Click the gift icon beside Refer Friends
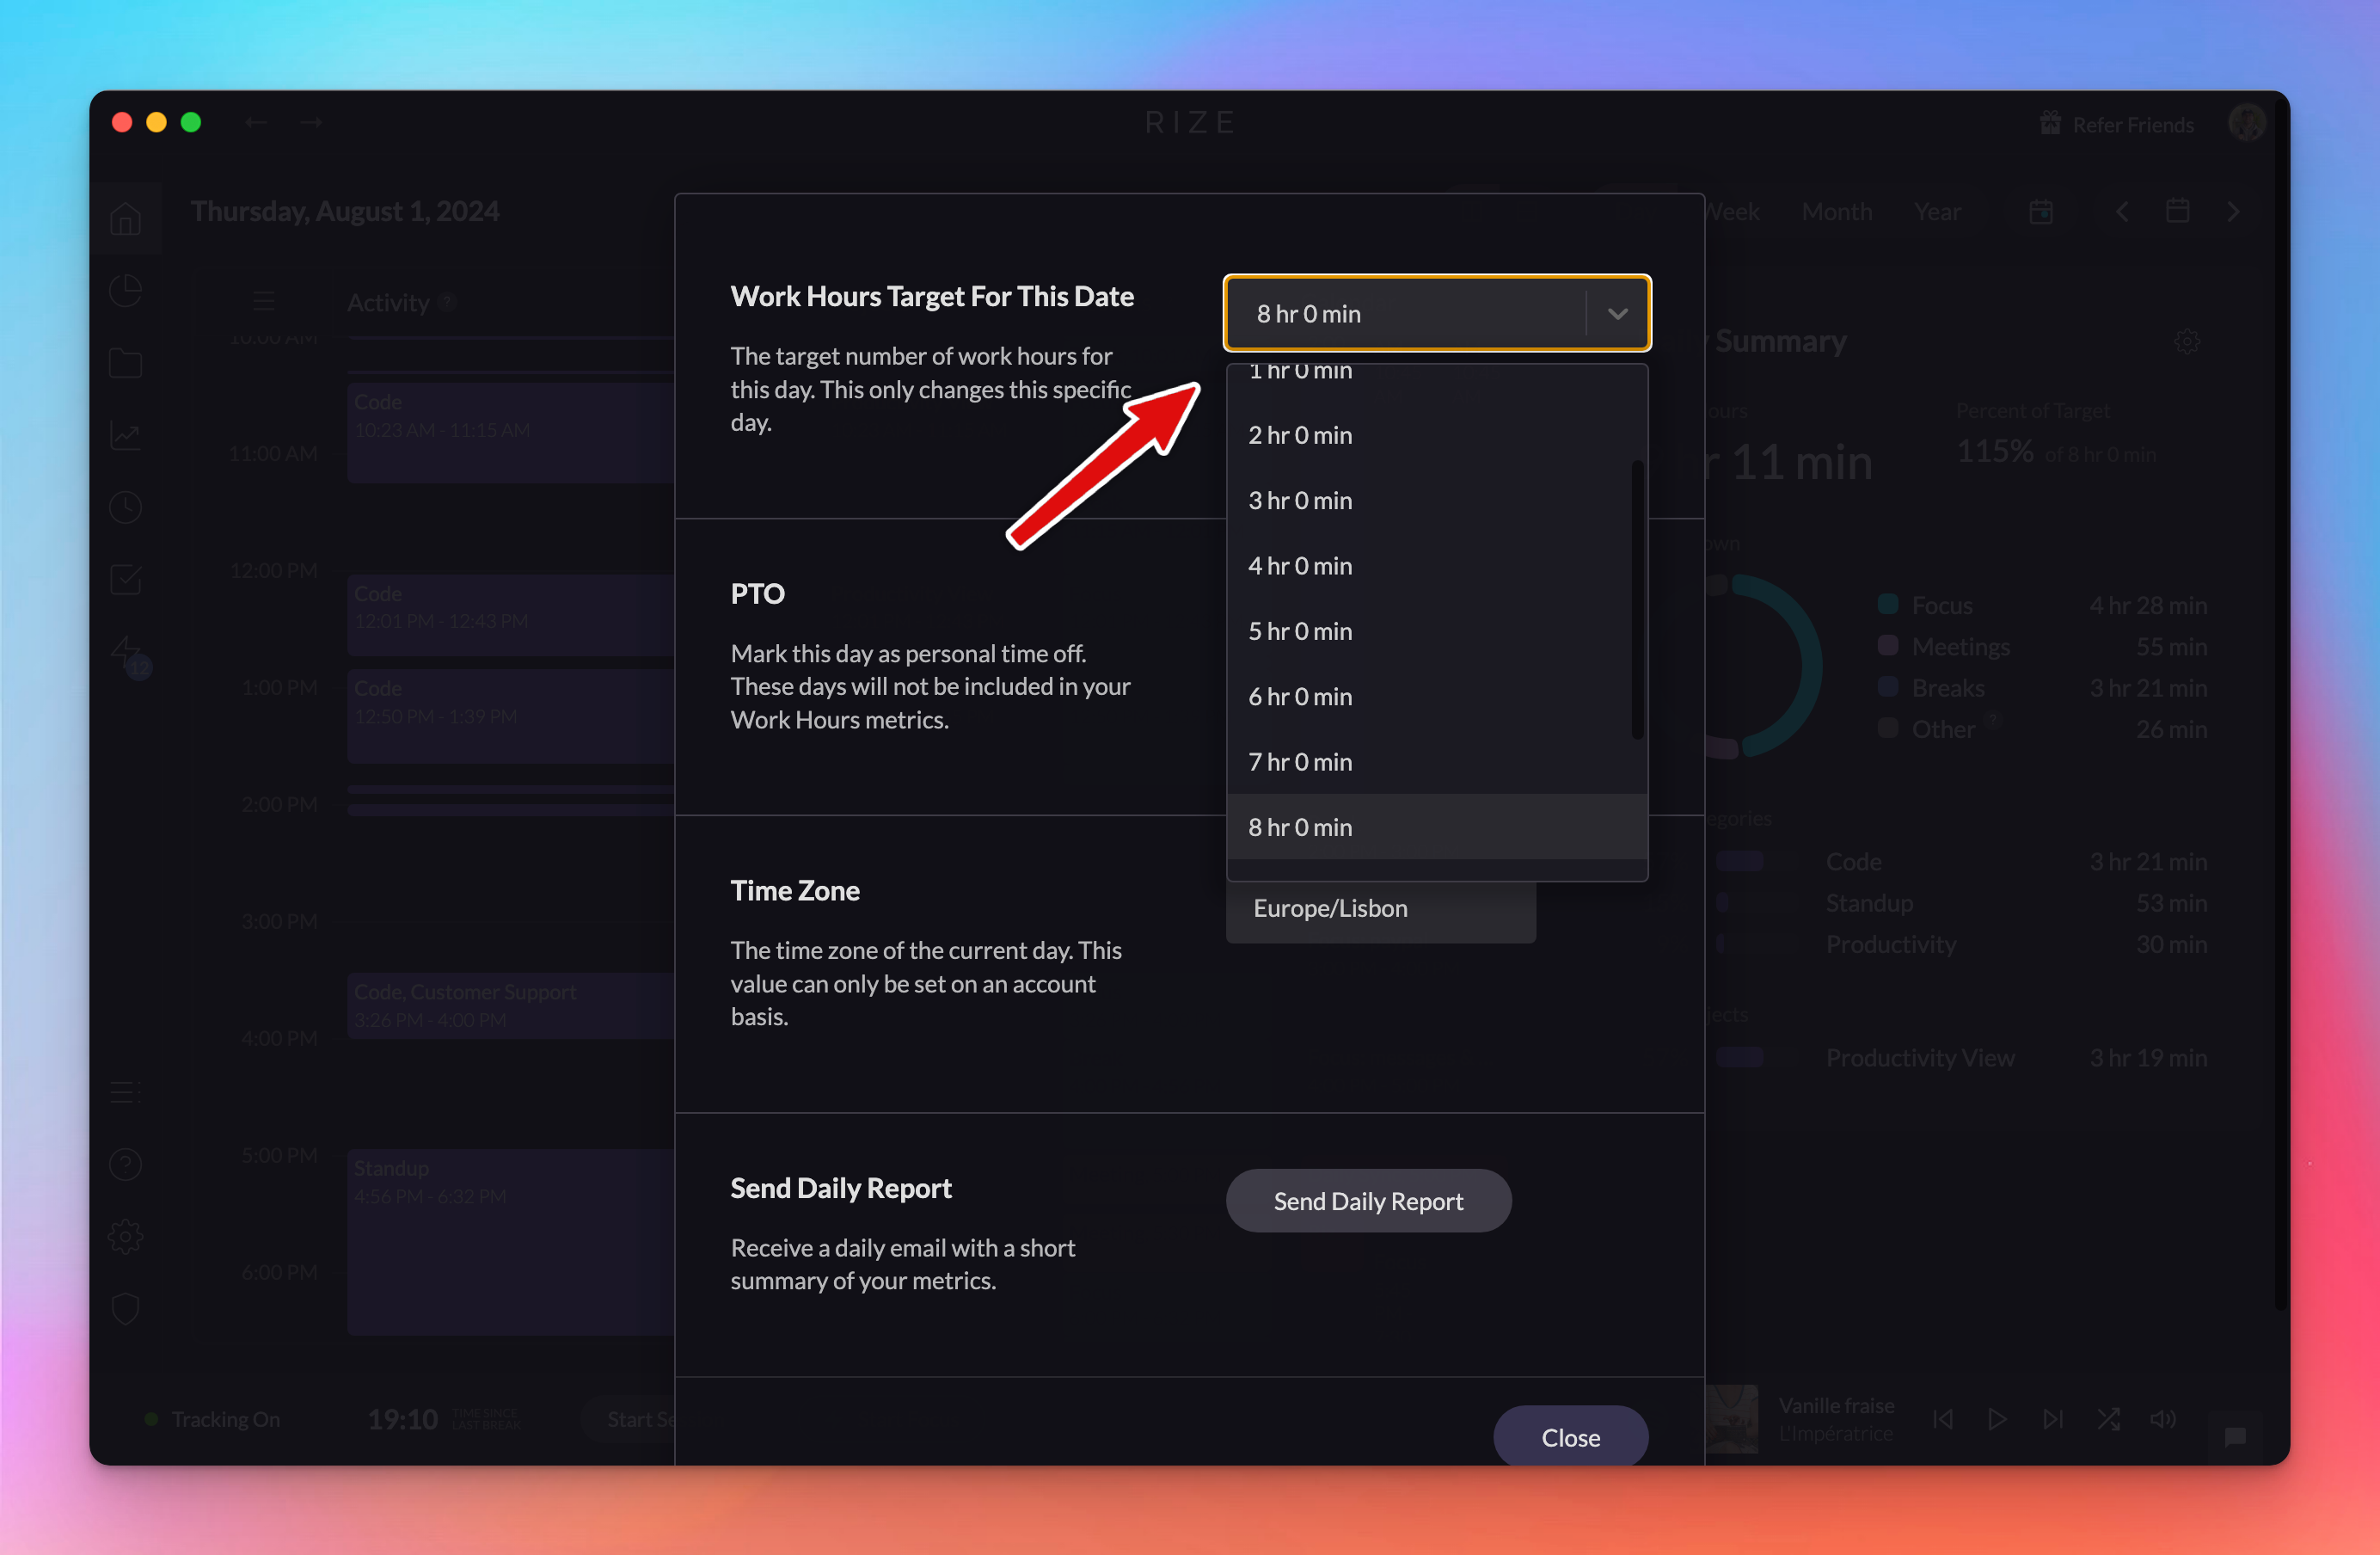2380x1555 pixels. tap(2050, 123)
